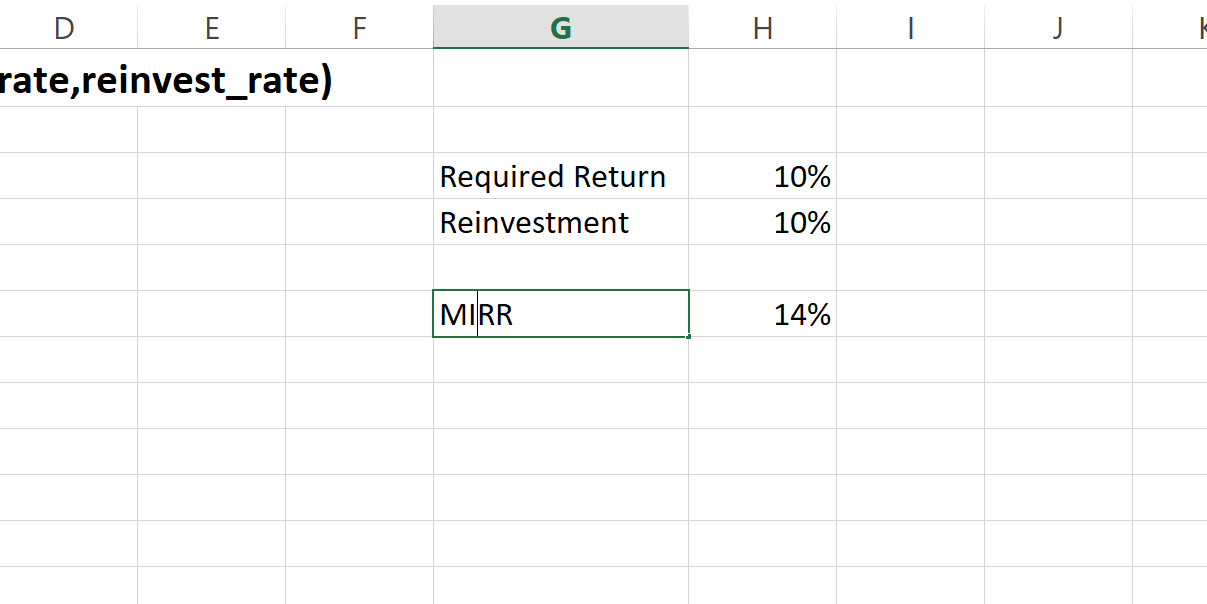
Task: Select the column J header
Action: point(1057,27)
